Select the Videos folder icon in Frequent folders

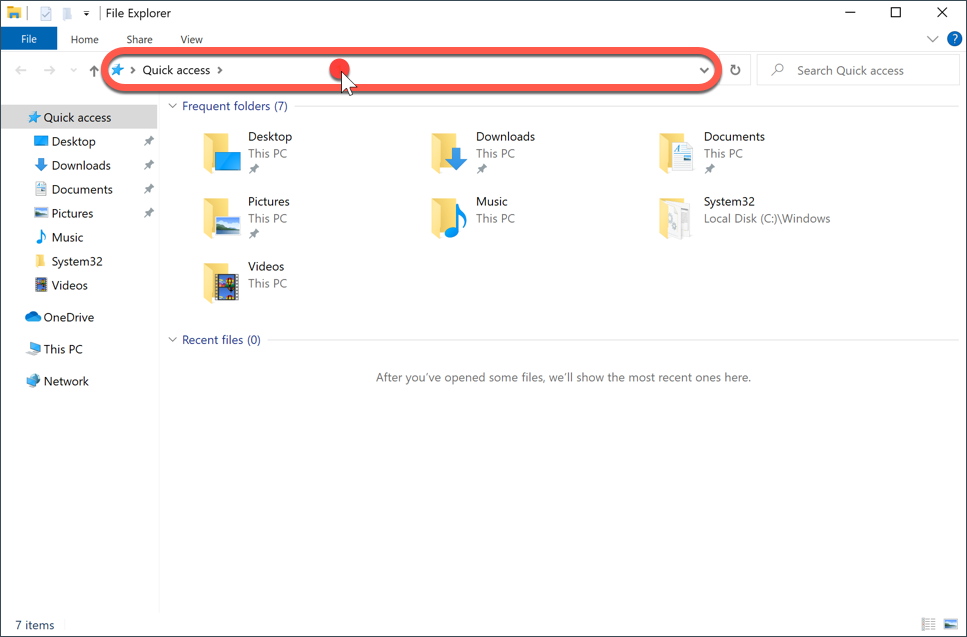(221, 282)
